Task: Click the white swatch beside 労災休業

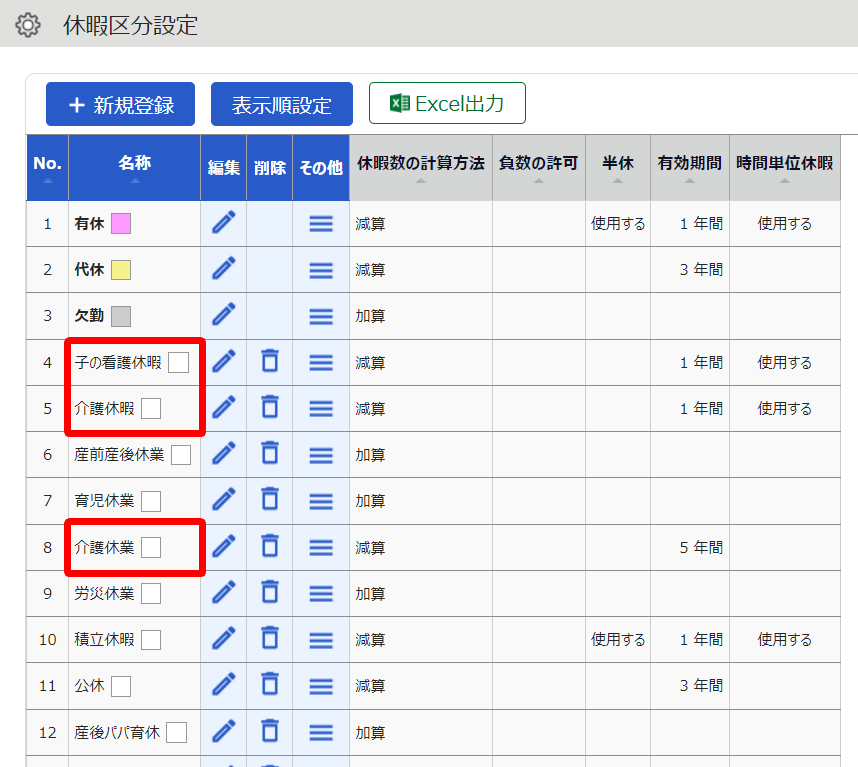Action: (151, 593)
